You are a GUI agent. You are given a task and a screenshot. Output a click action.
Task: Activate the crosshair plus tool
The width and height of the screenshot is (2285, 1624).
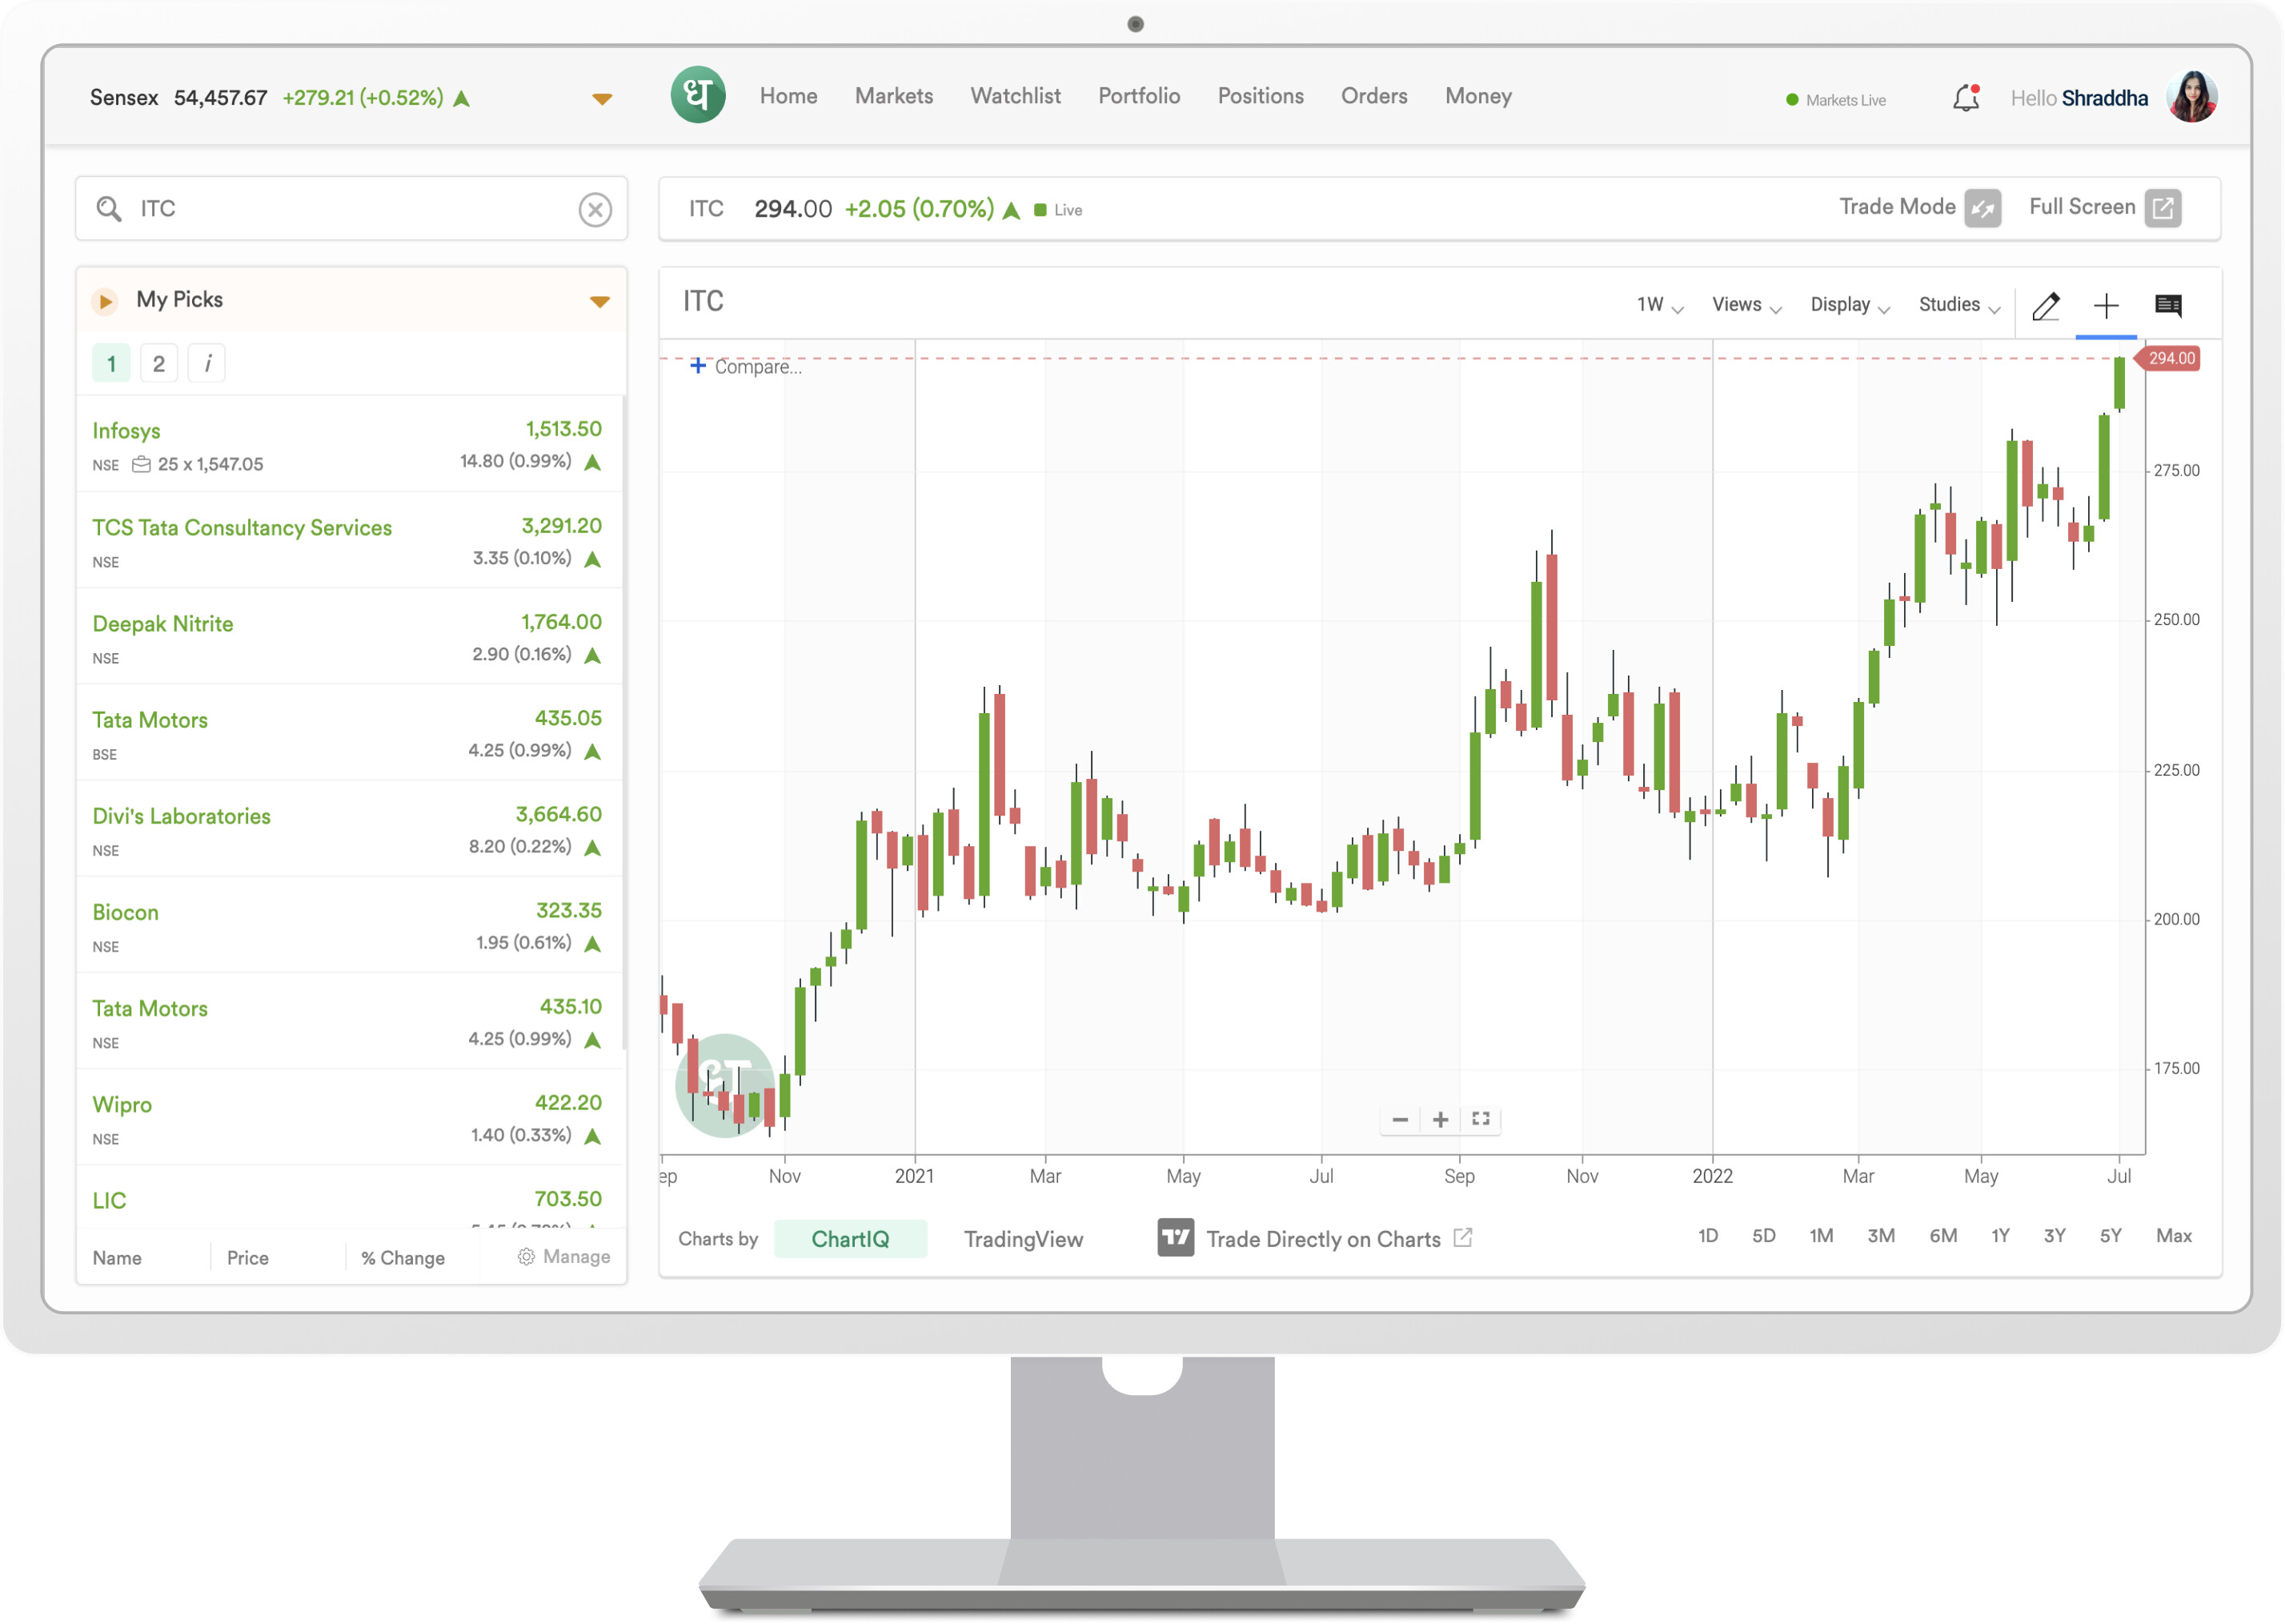tap(2106, 306)
